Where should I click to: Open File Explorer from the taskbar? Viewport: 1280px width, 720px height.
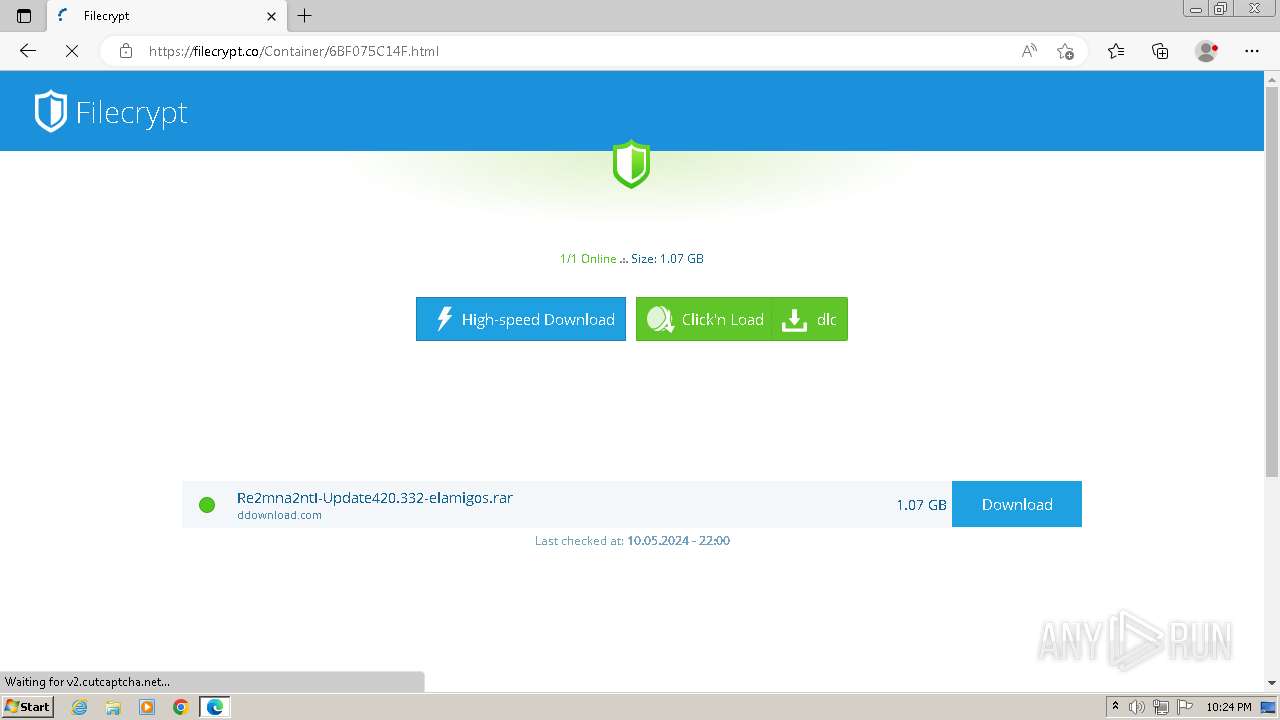click(113, 707)
